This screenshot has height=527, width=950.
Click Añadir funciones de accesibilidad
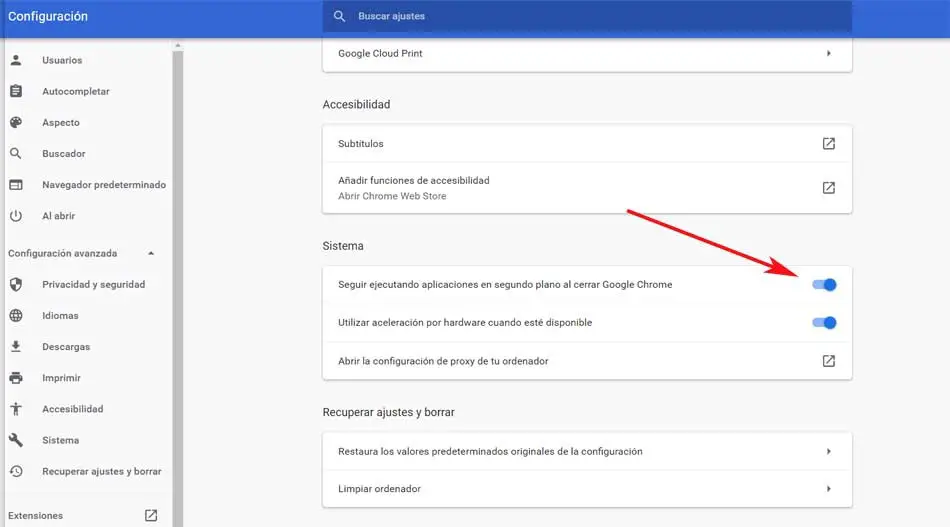[414, 181]
